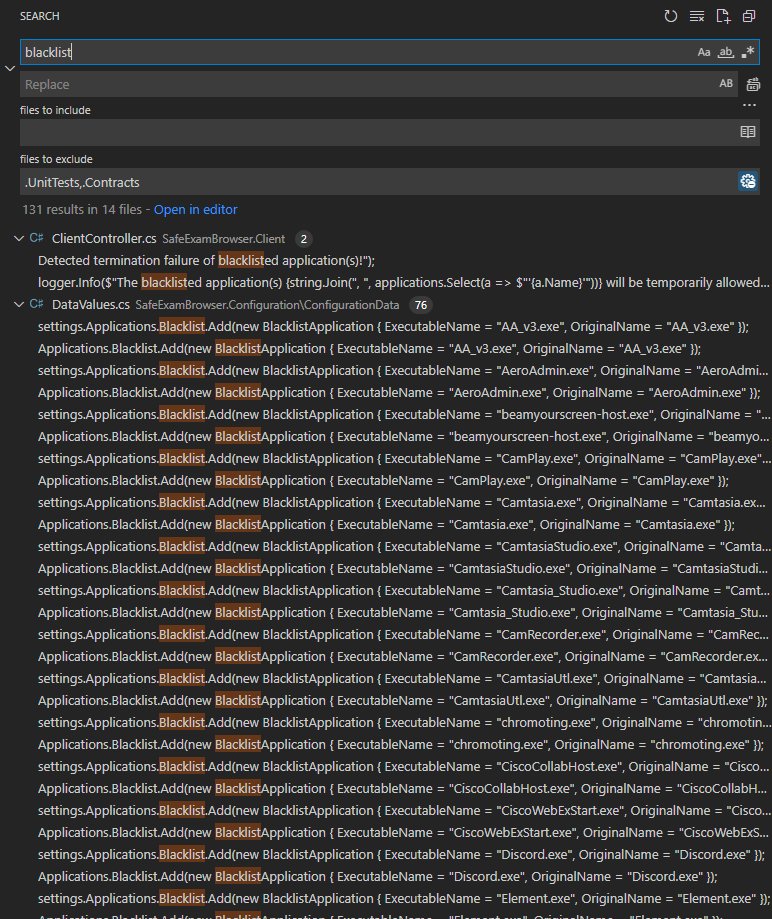Toggle search details ellipsis
The width and height of the screenshot is (772, 919).
[x=749, y=105]
